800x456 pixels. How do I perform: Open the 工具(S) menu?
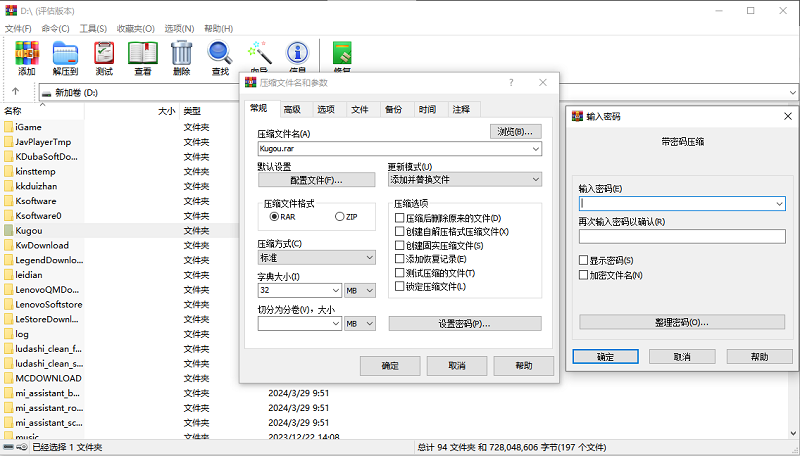point(93,29)
